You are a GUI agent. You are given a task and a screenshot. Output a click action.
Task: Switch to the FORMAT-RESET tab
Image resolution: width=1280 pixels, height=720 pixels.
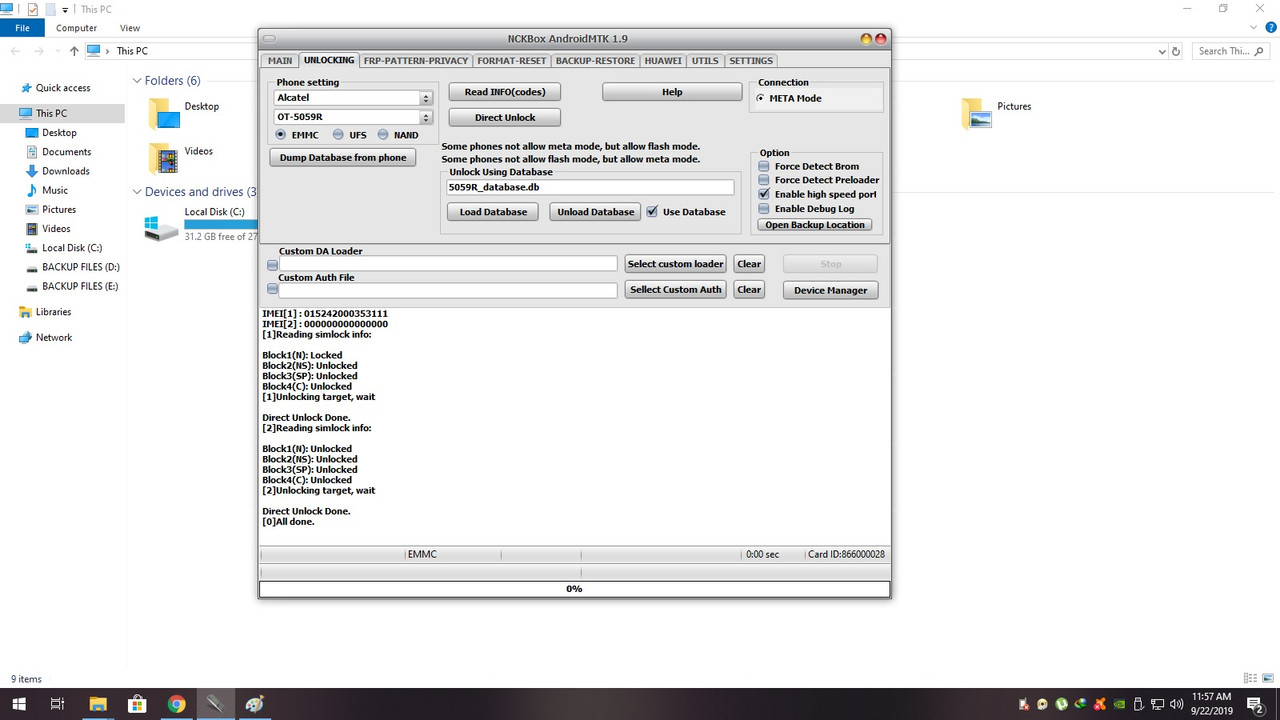tap(512, 61)
